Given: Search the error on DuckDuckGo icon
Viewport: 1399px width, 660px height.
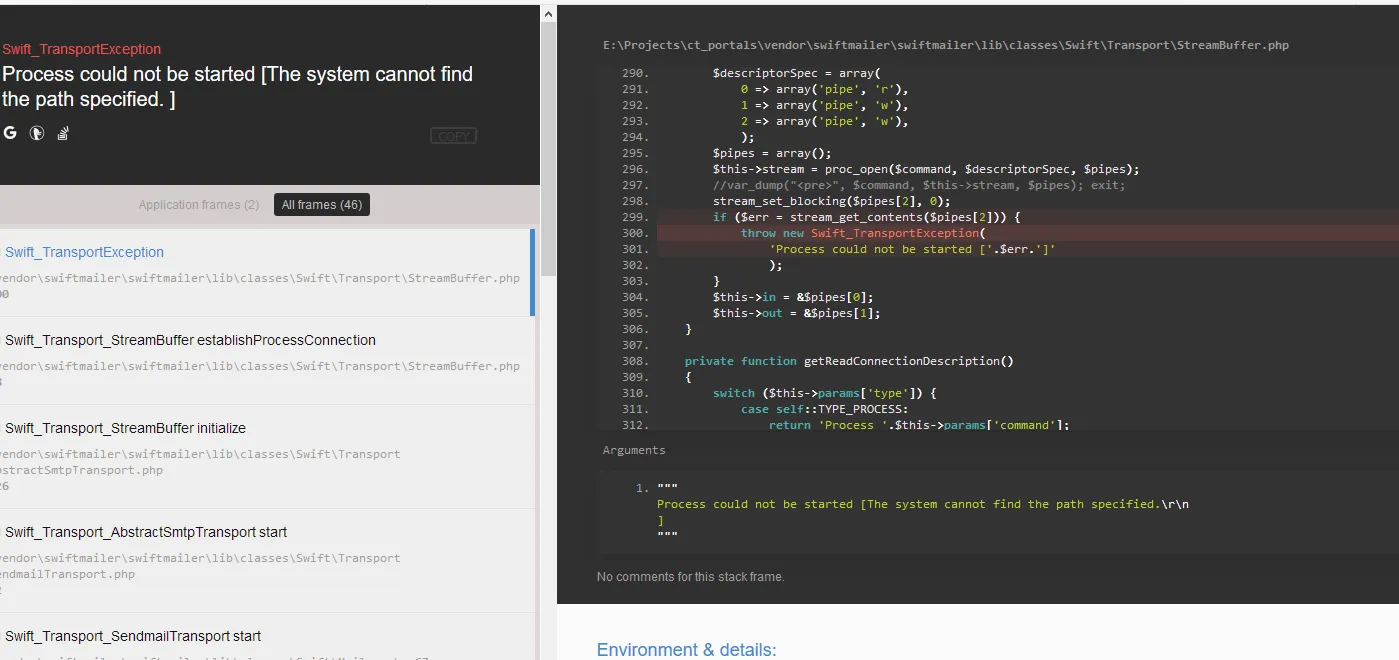Looking at the screenshot, I should [37, 133].
